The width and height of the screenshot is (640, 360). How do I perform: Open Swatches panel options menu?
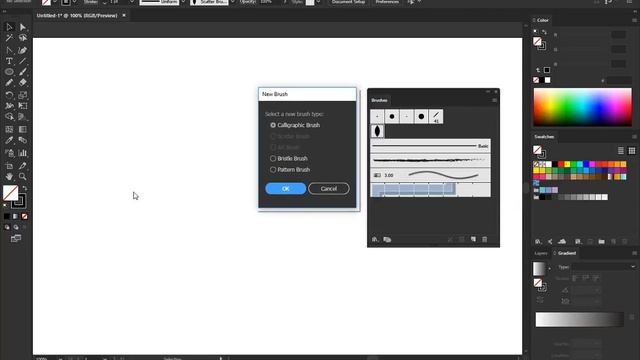[x=634, y=137]
